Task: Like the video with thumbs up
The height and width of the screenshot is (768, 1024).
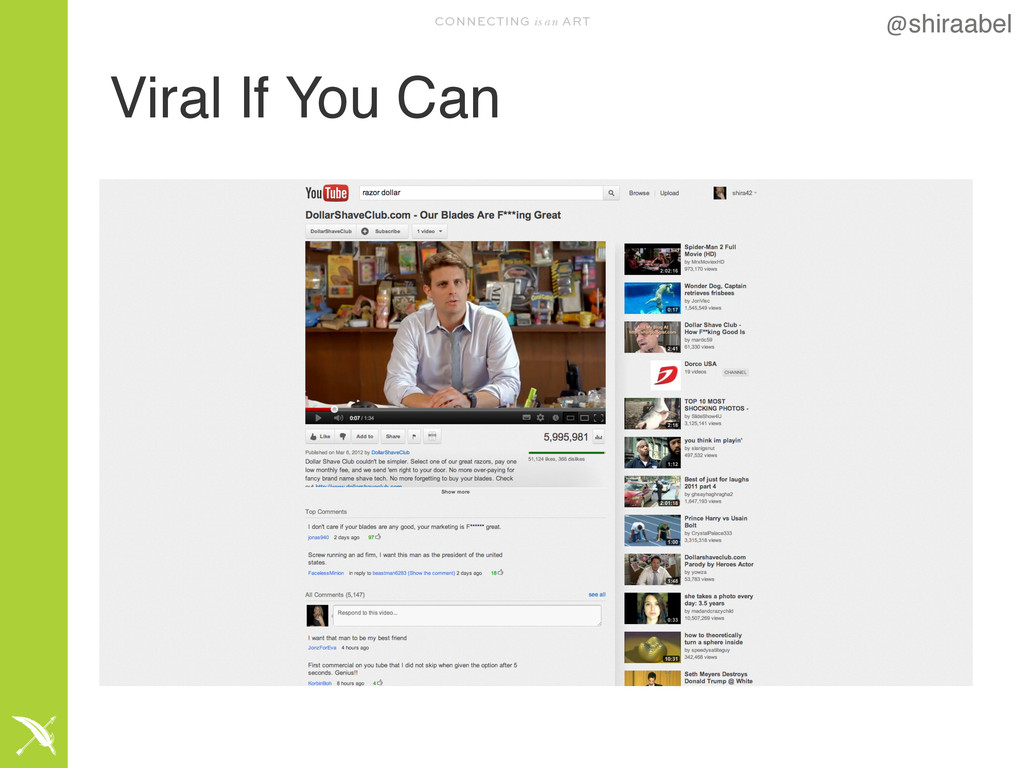Action: tap(320, 436)
